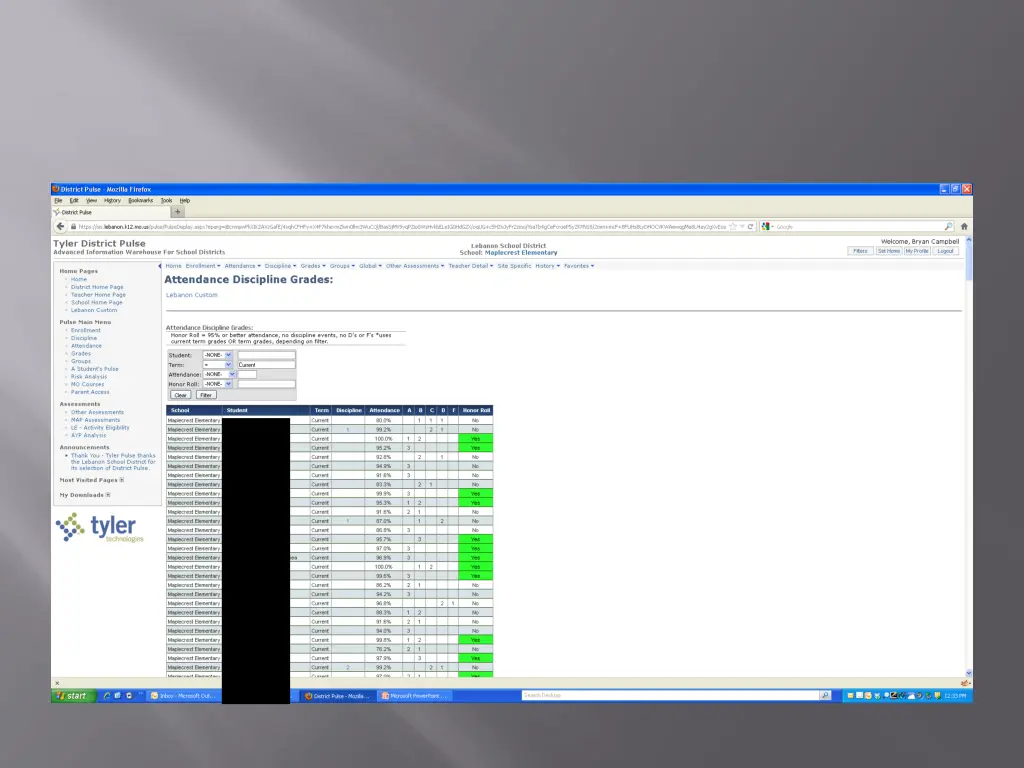
Task: Open the Bookmarks menu
Action: click(x=140, y=200)
